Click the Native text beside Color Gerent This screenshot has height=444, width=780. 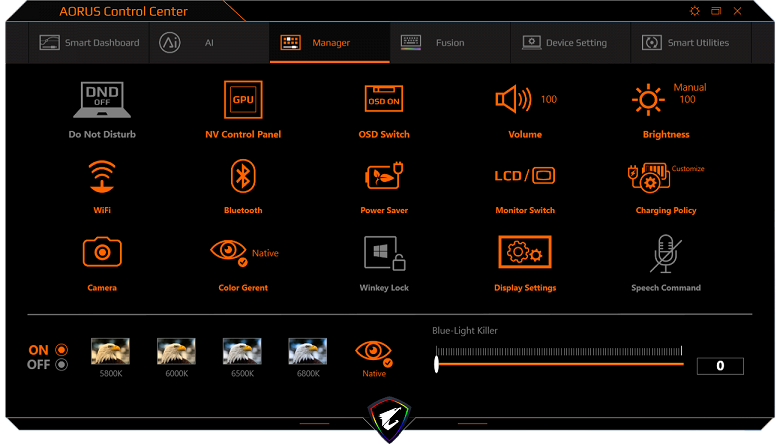point(265,253)
